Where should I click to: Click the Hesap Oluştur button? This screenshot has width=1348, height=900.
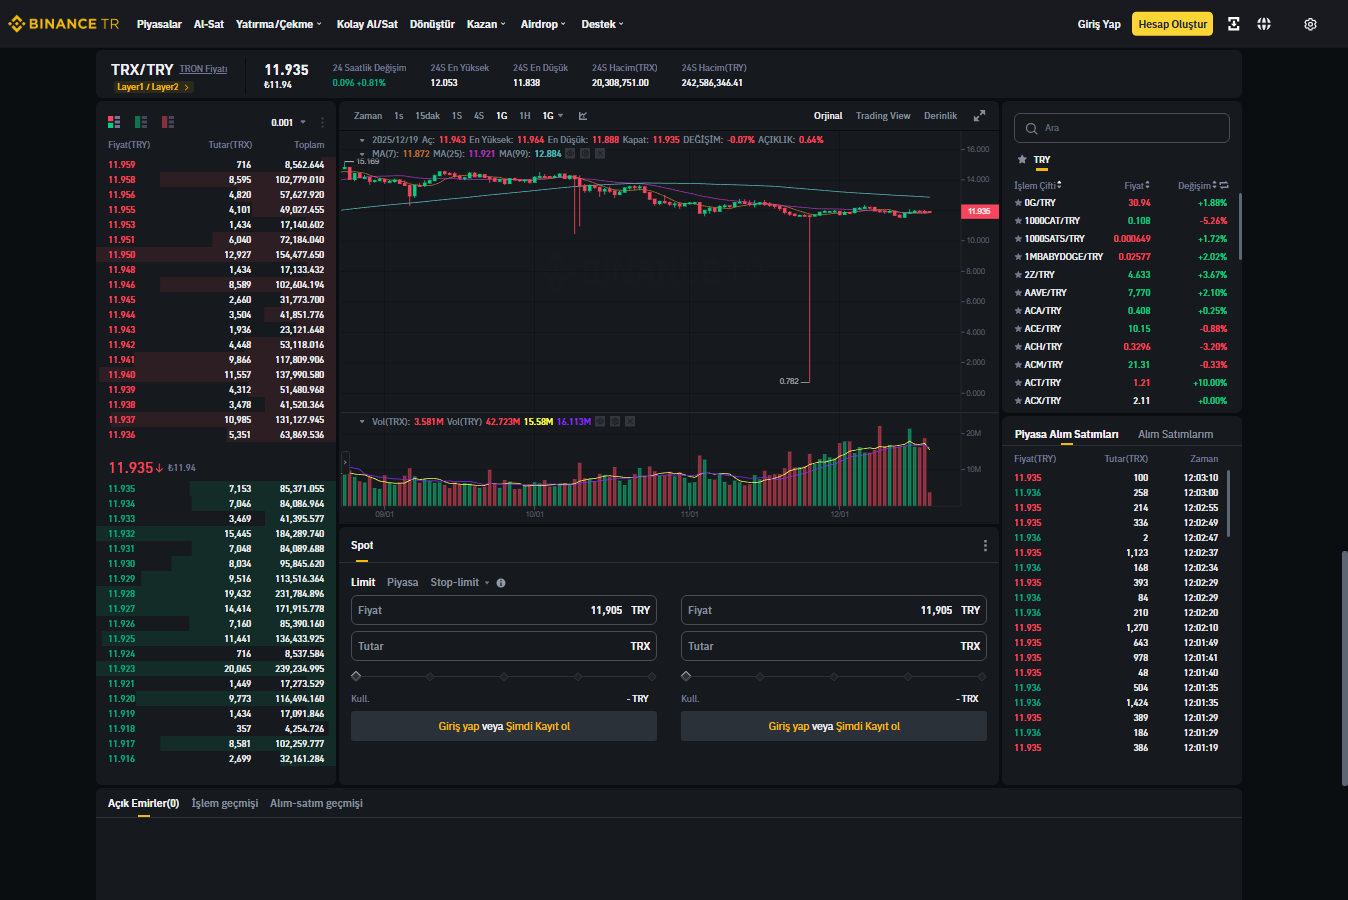click(x=1172, y=24)
